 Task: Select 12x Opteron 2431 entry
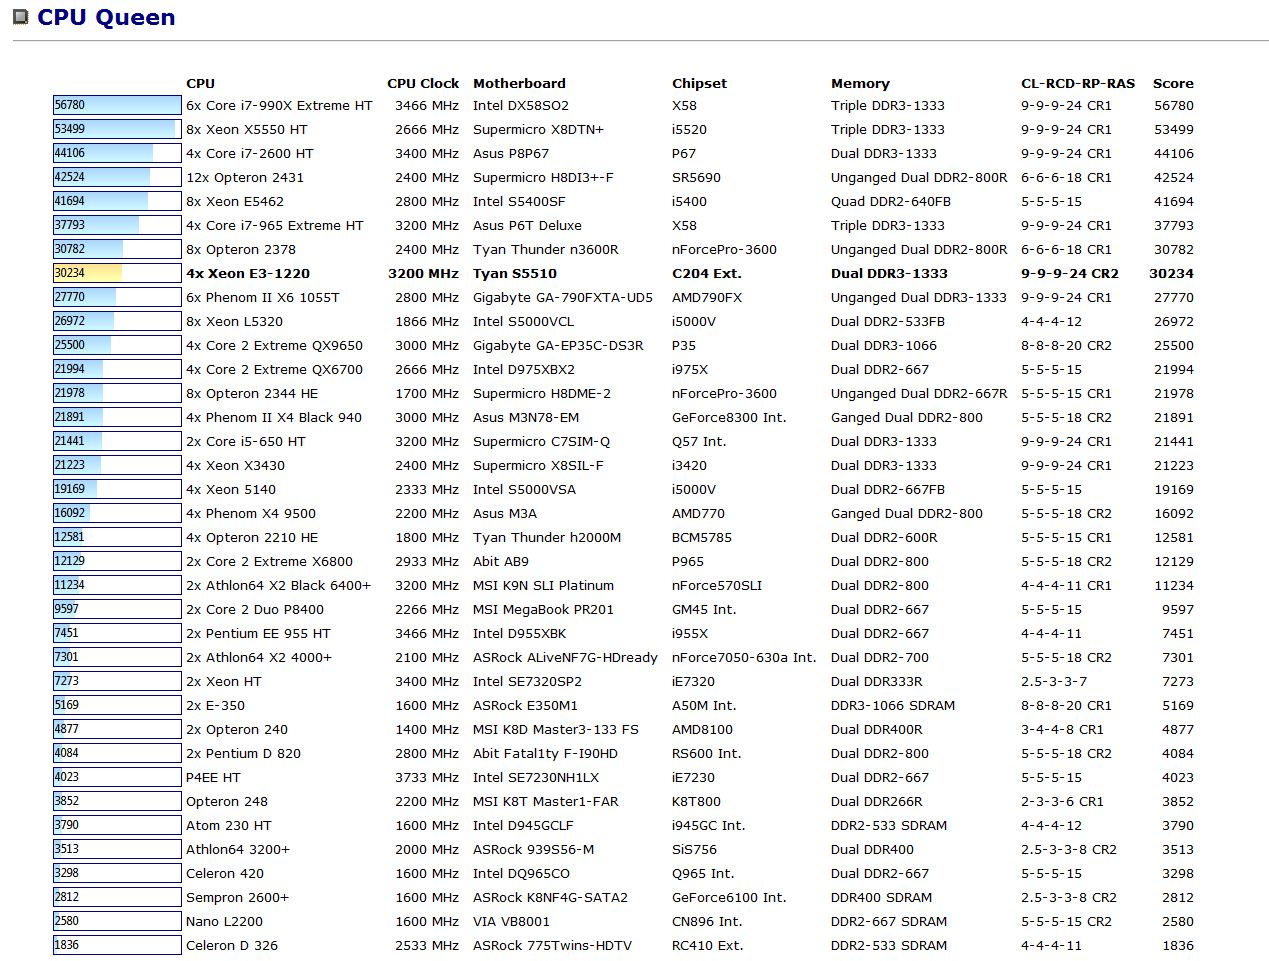click(x=245, y=177)
